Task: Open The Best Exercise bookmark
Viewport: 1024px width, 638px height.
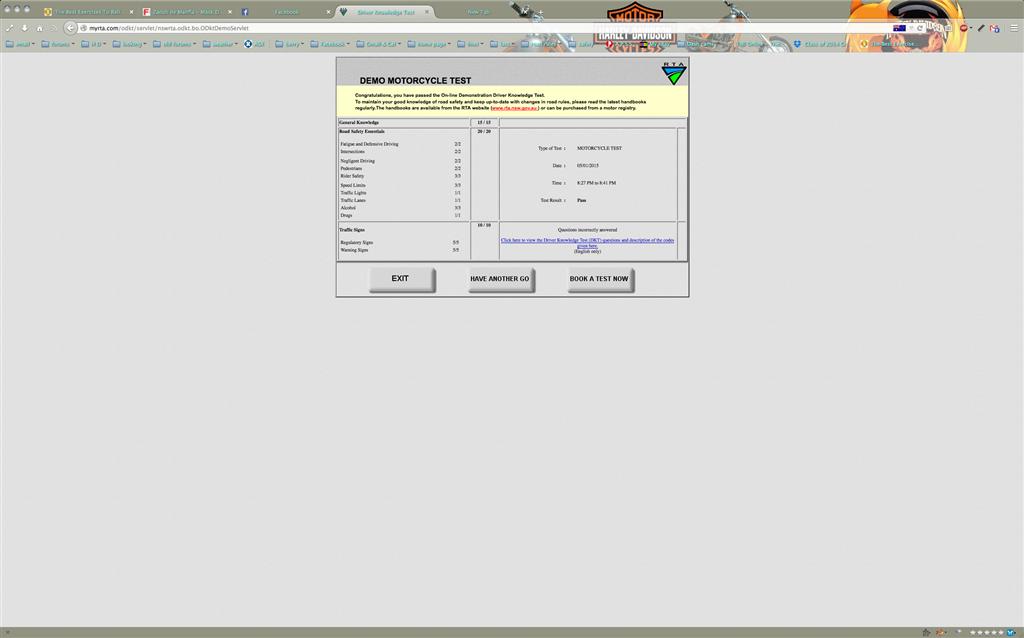Action: [888, 44]
